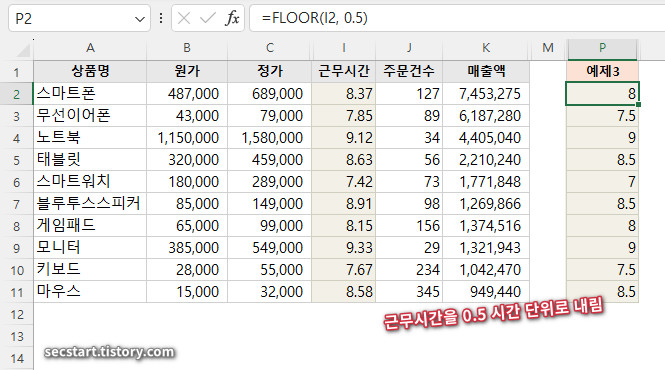Select row 12 header

(17, 314)
